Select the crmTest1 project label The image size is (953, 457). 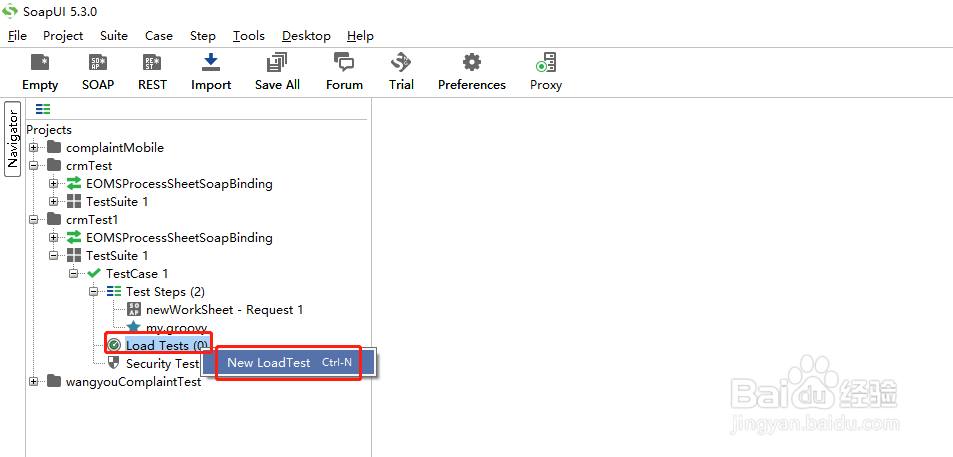click(x=92, y=219)
